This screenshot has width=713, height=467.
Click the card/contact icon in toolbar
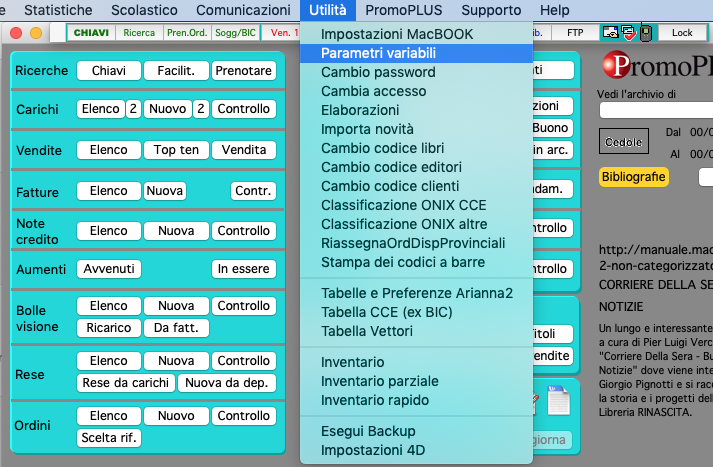[x=609, y=33]
